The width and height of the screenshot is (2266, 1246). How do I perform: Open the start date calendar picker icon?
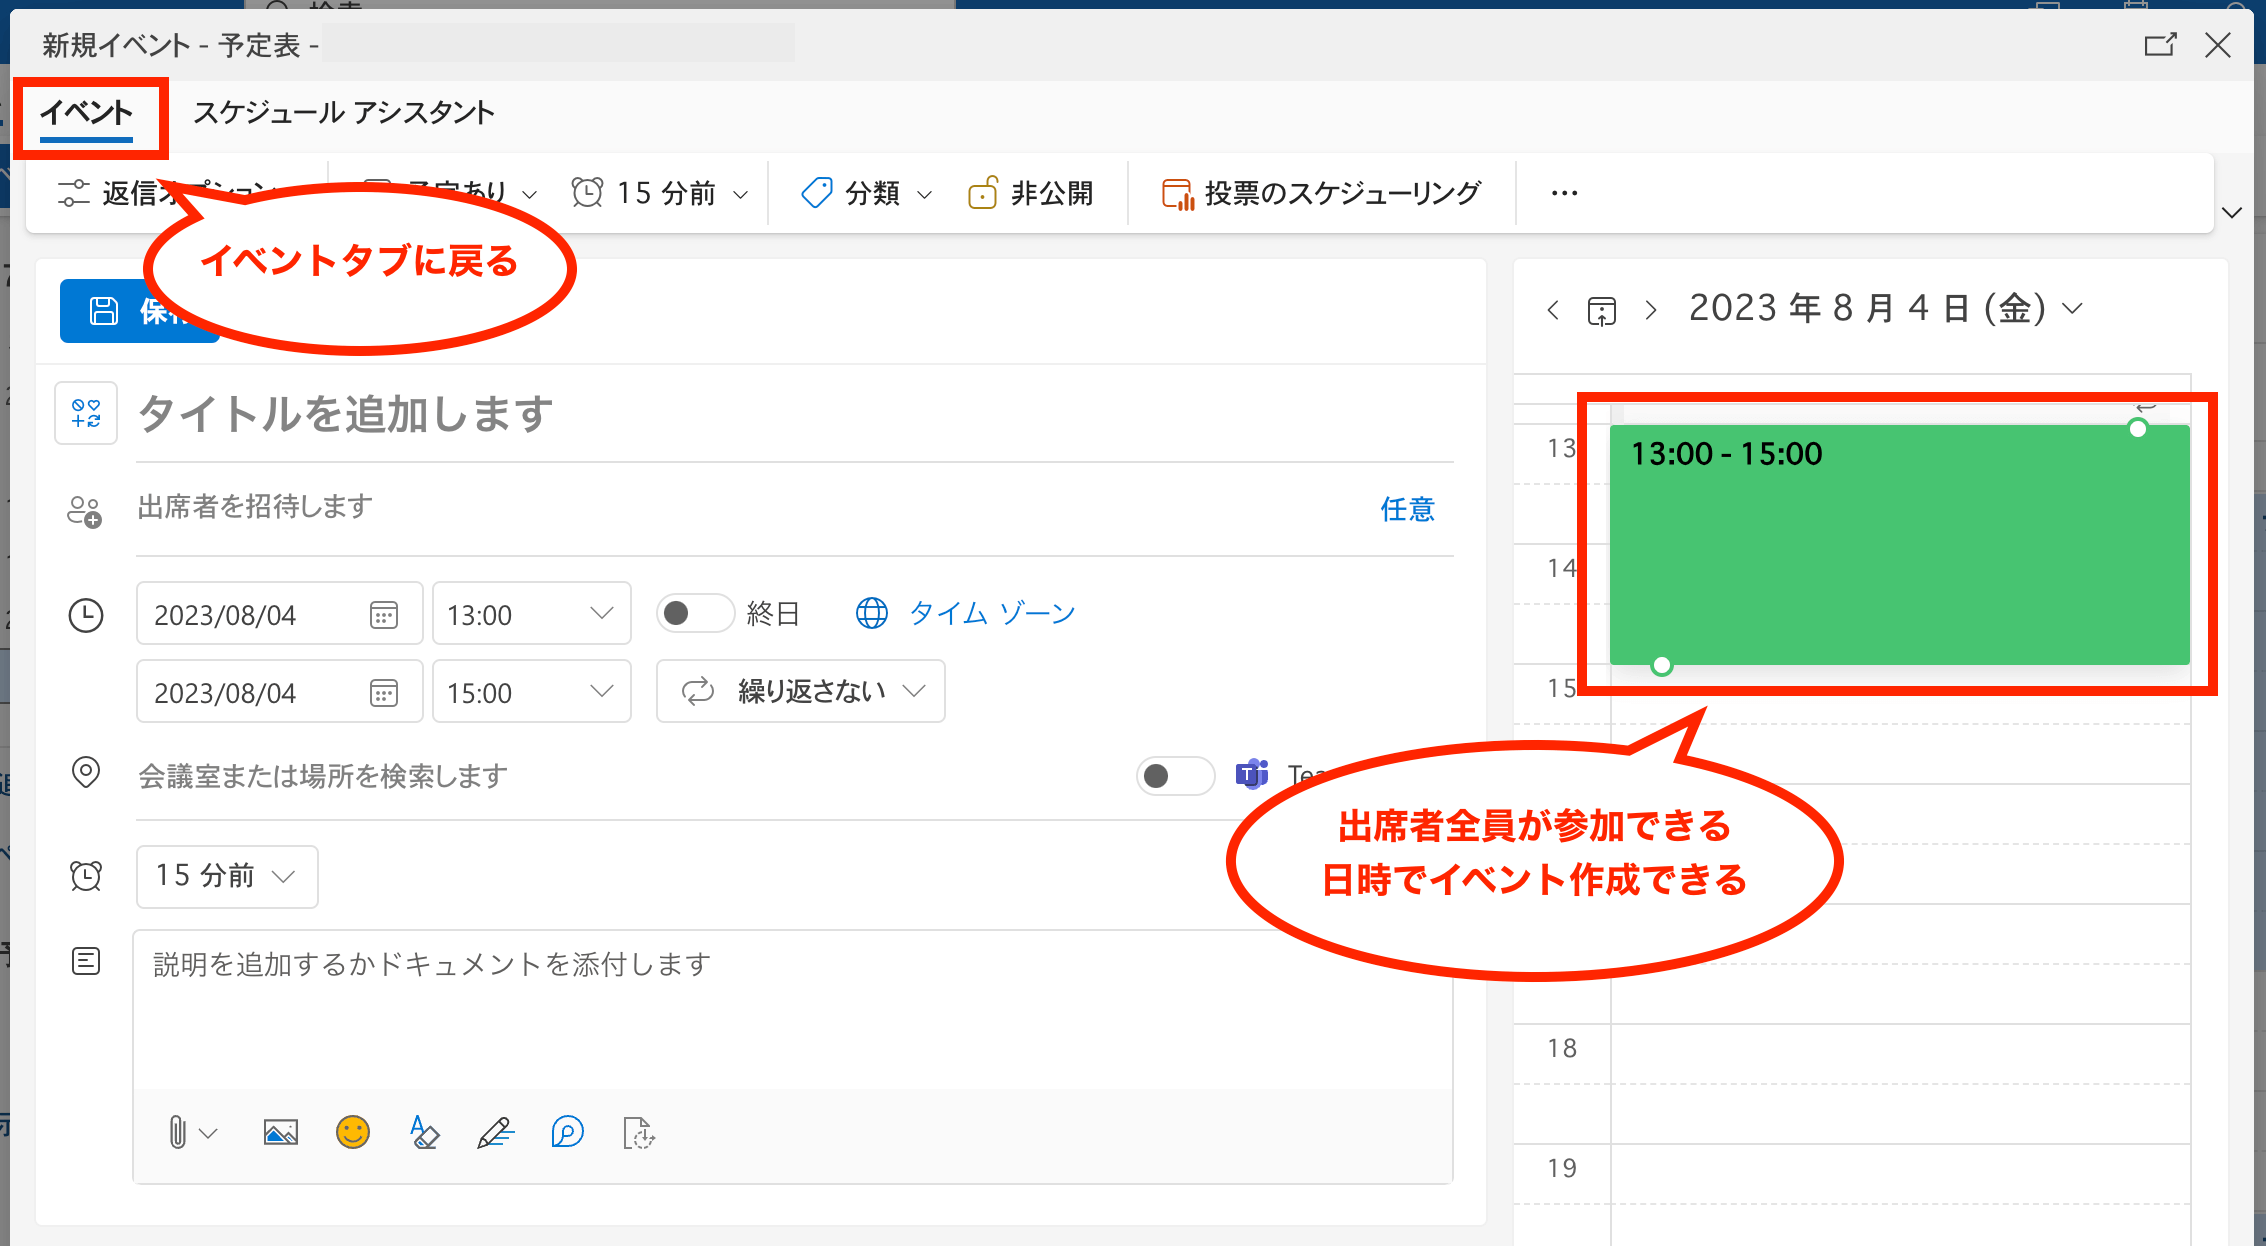point(384,614)
